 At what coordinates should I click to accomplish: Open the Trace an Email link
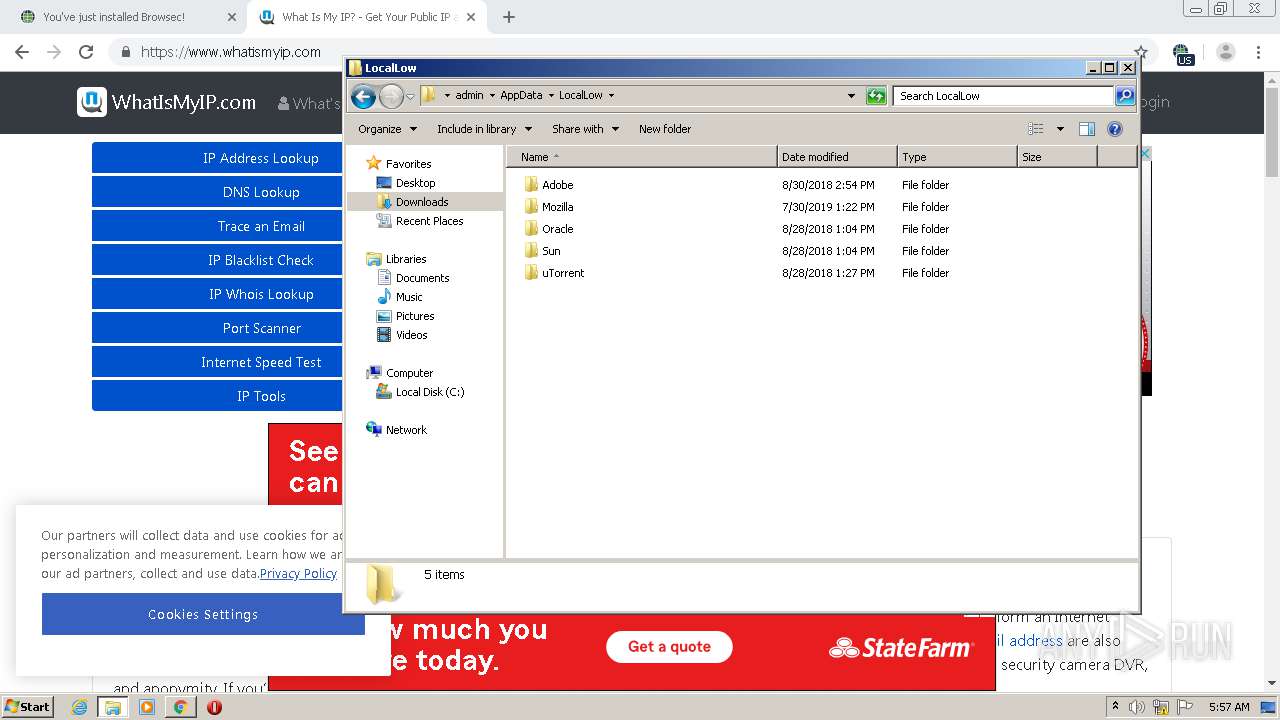pyautogui.click(x=217, y=226)
